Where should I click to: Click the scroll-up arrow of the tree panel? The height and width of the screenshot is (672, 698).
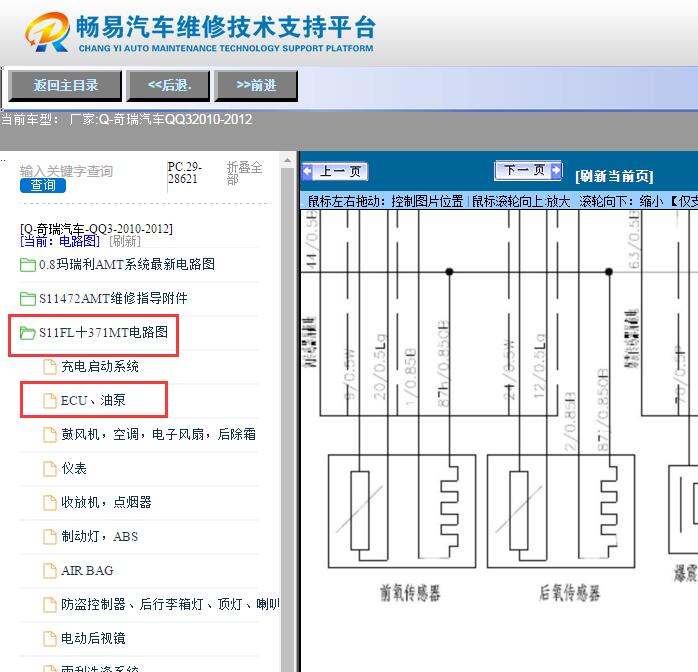tap(287, 160)
